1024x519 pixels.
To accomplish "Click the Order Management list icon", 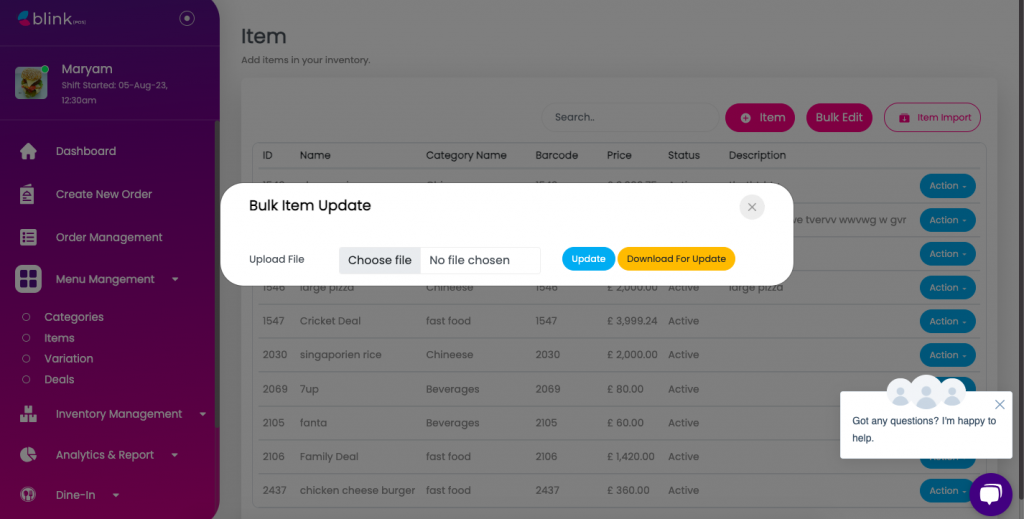I will coord(28,237).
